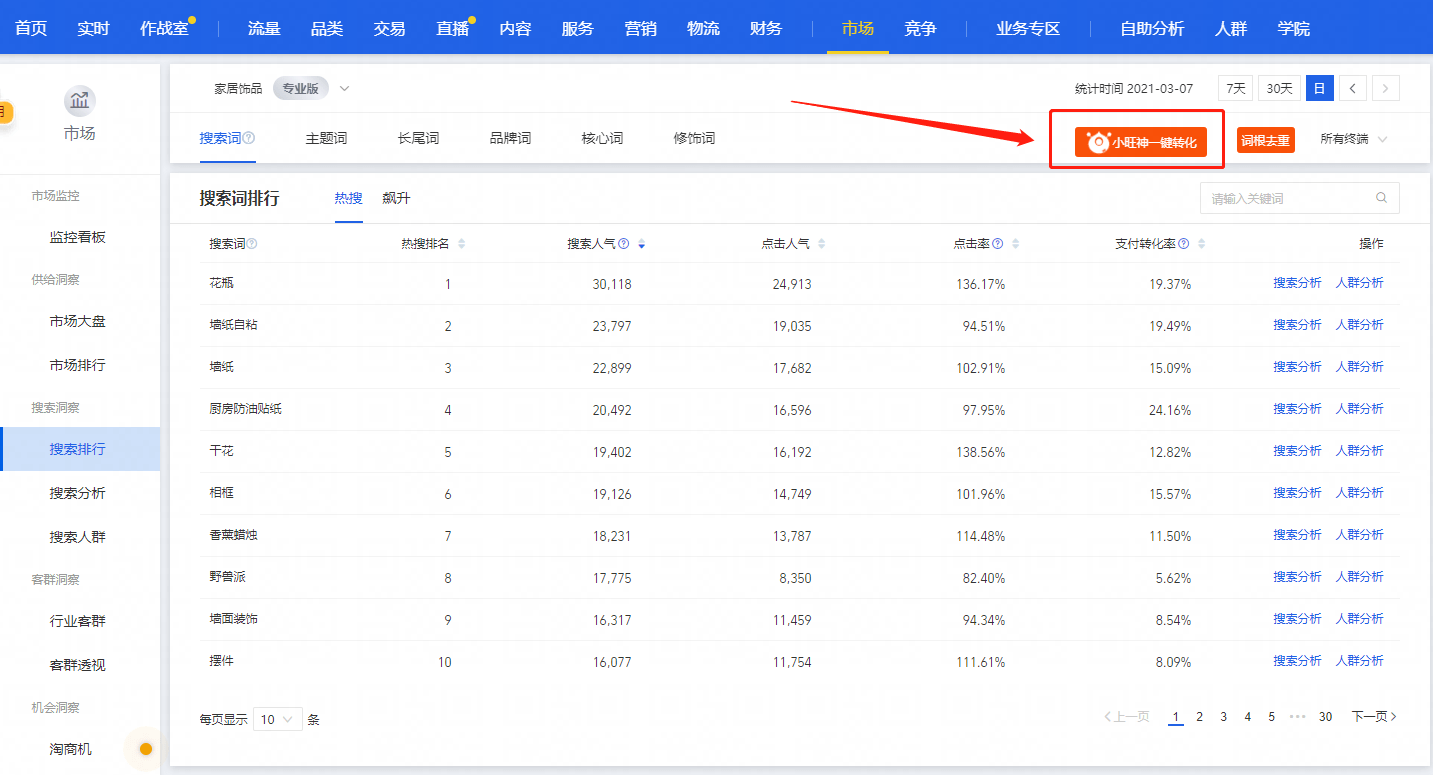
Task: Open 搜索分析 in sidebar
Action: coord(78,493)
